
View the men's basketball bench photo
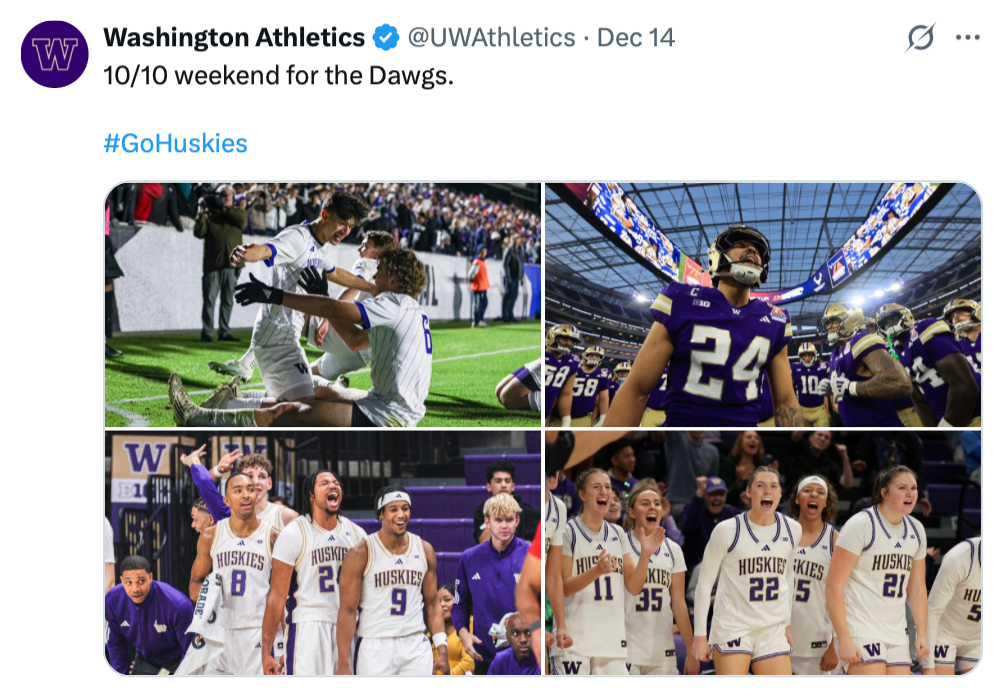322,553
